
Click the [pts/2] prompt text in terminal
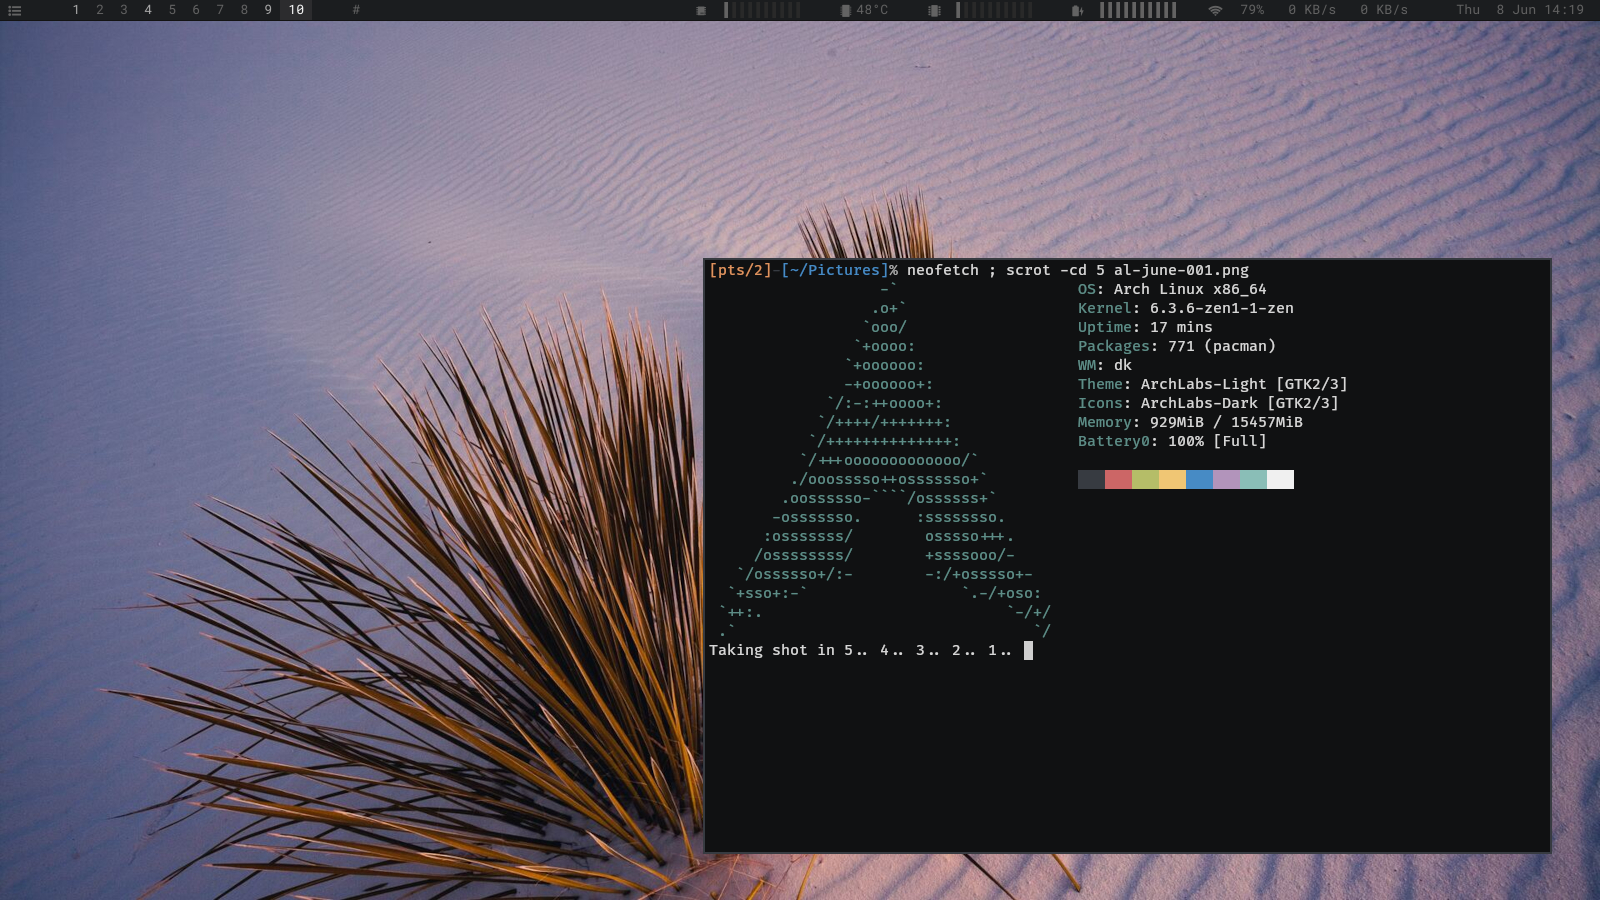[x=740, y=270]
